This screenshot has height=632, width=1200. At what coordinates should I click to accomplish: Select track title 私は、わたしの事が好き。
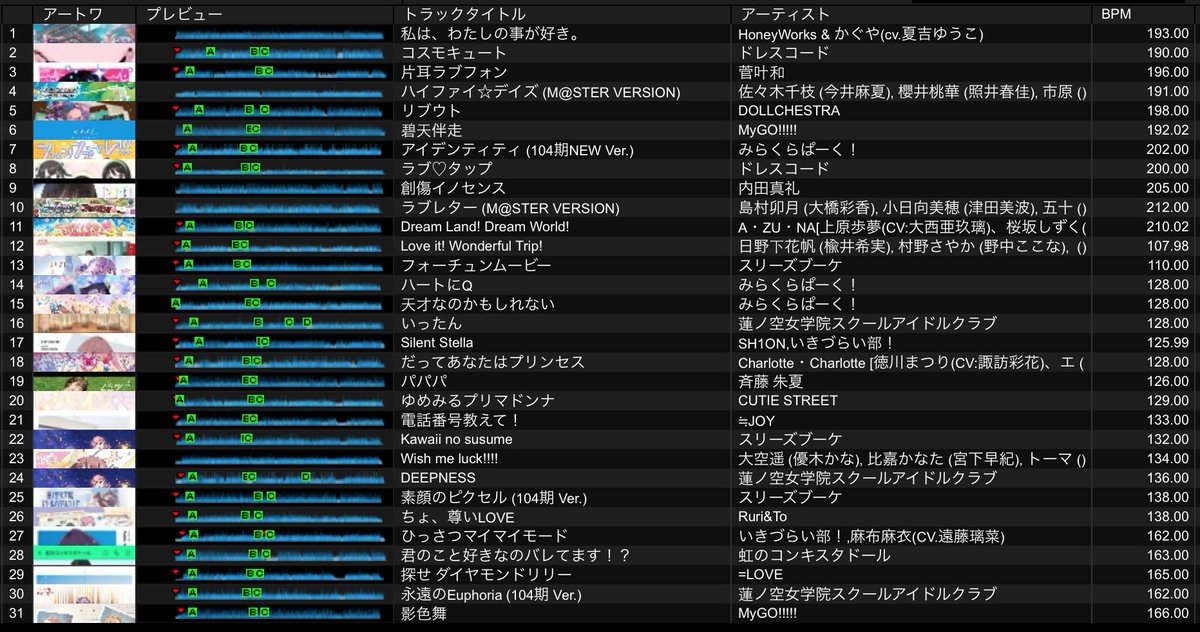point(491,33)
